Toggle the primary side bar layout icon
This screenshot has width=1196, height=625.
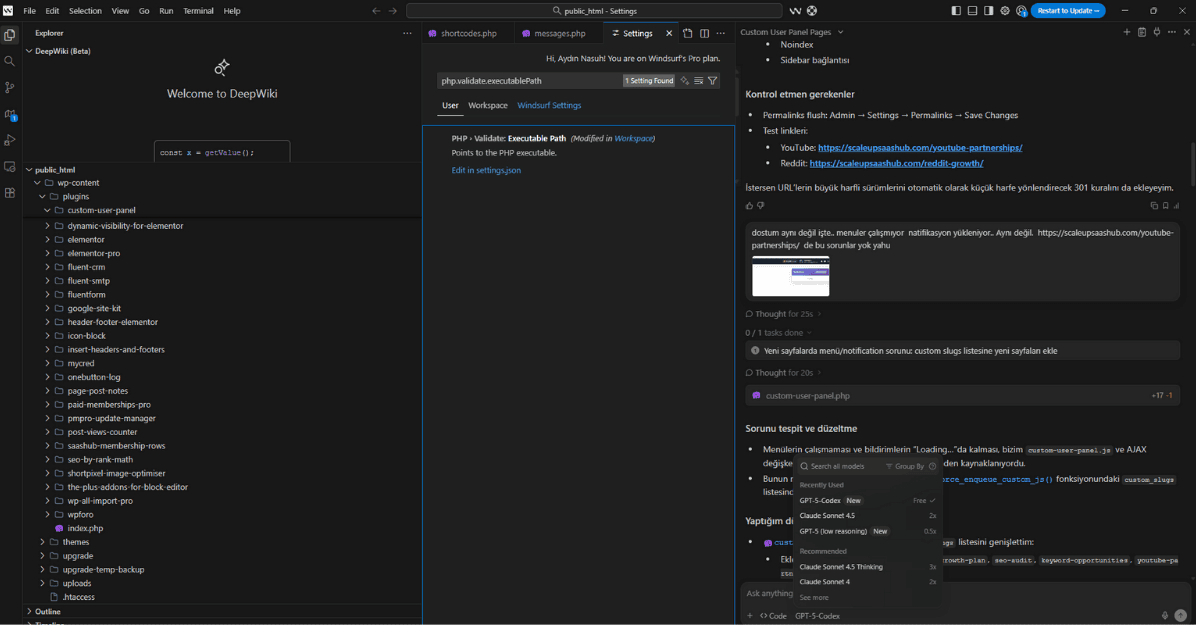pos(956,11)
